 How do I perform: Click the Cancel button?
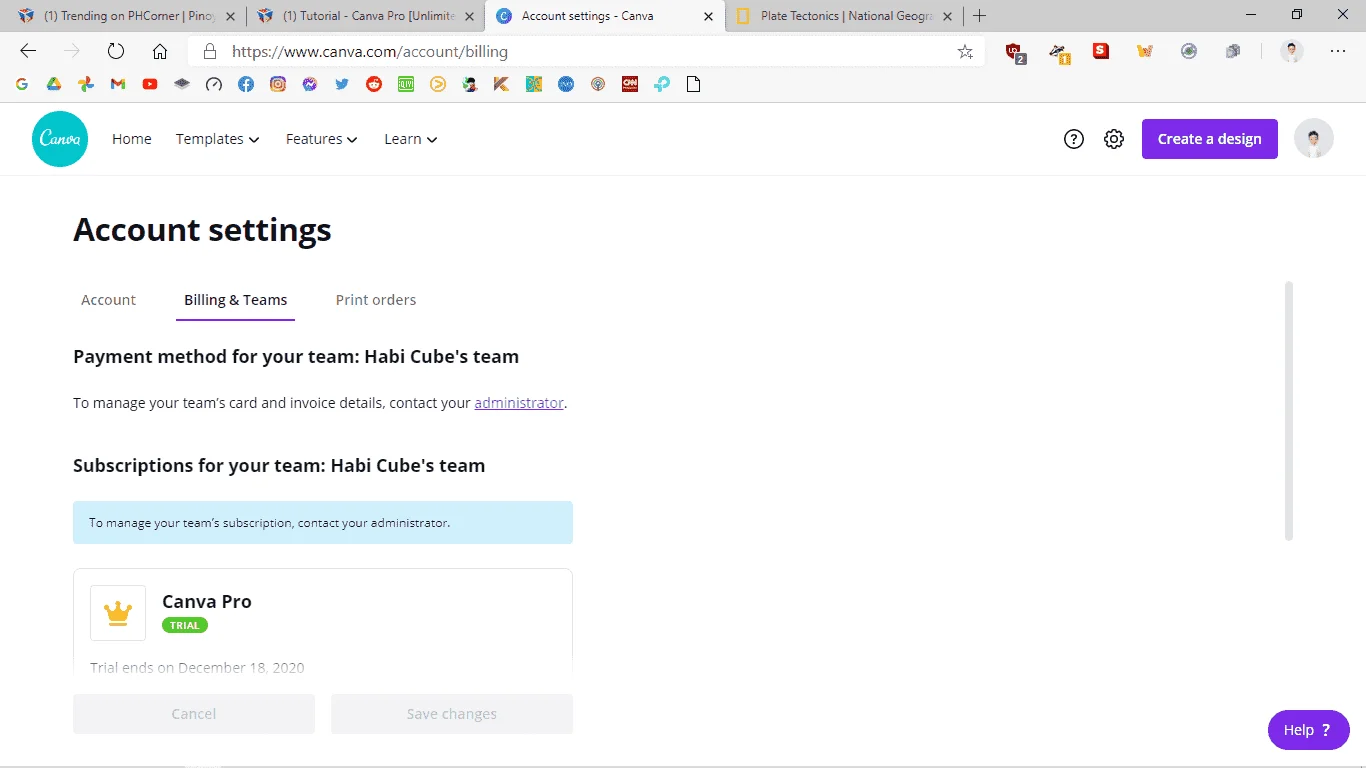[x=194, y=714]
